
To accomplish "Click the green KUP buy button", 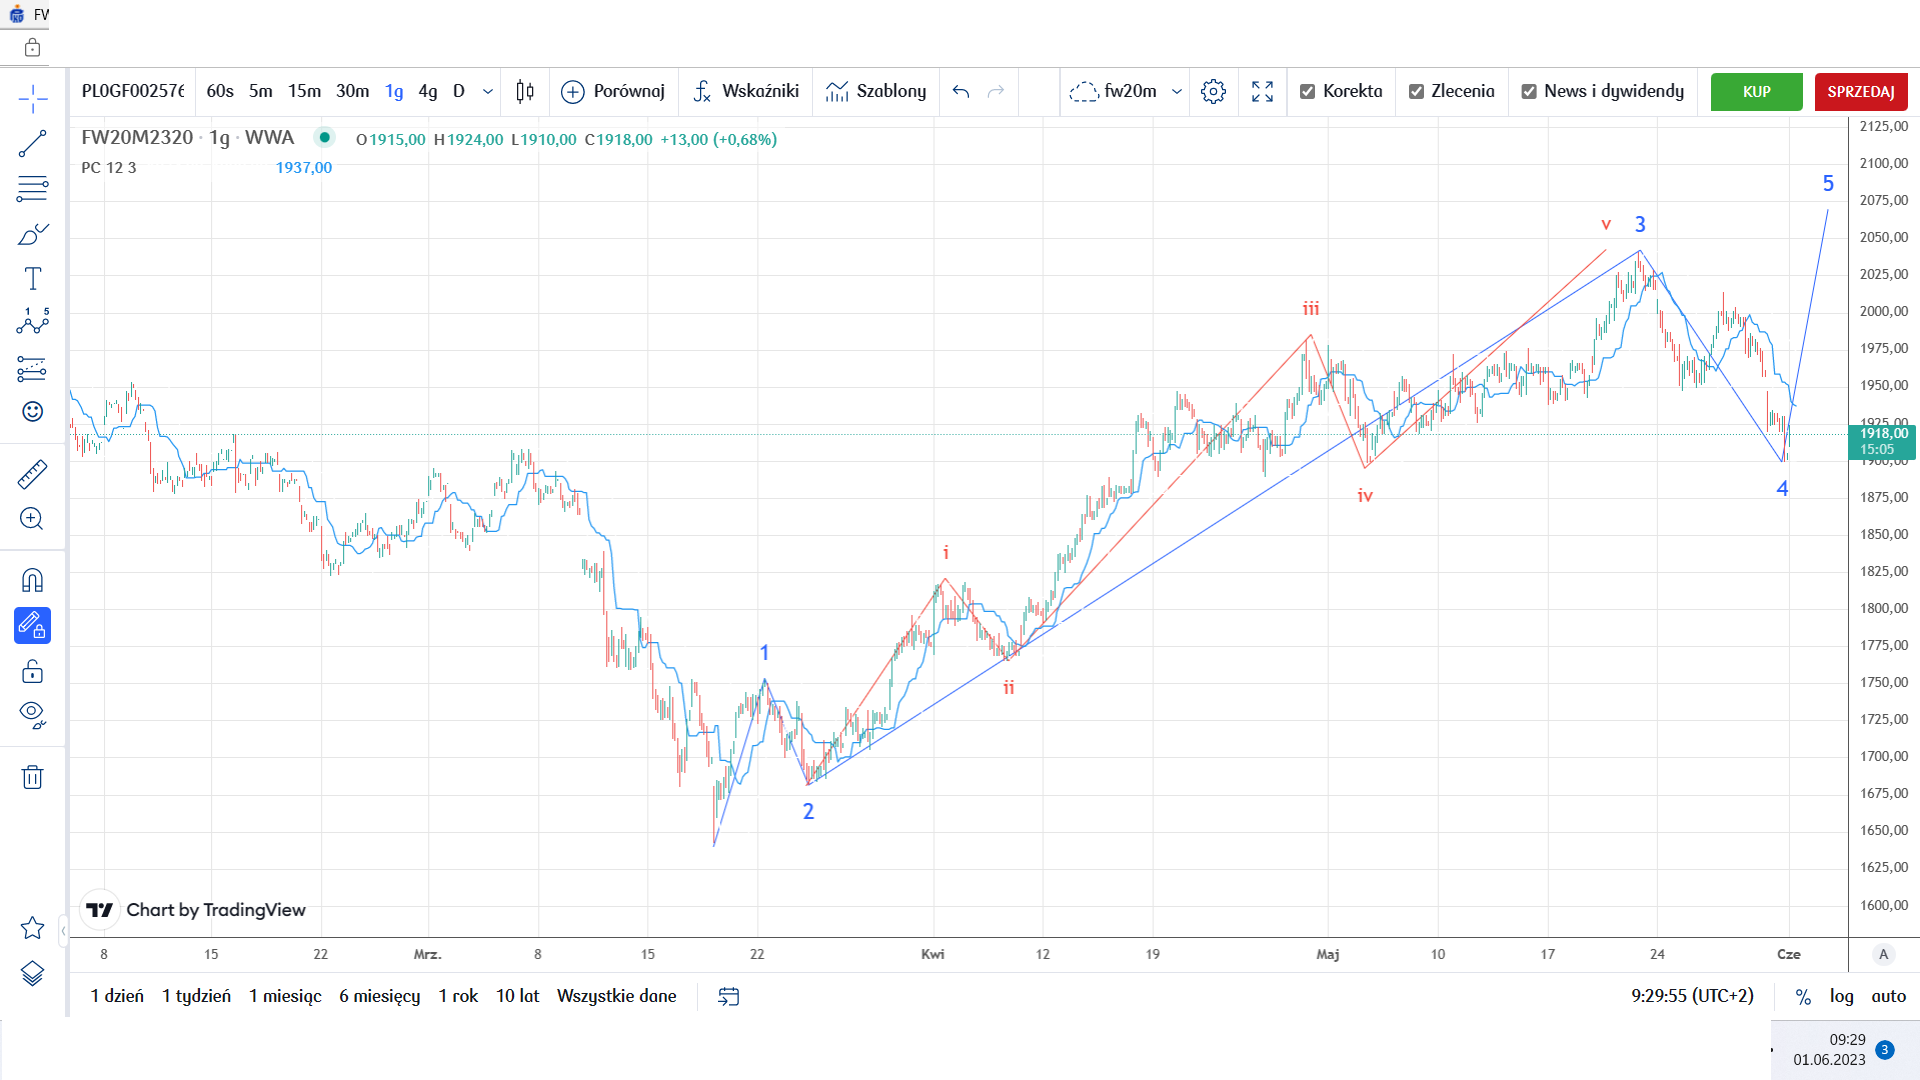I will 1757,91.
